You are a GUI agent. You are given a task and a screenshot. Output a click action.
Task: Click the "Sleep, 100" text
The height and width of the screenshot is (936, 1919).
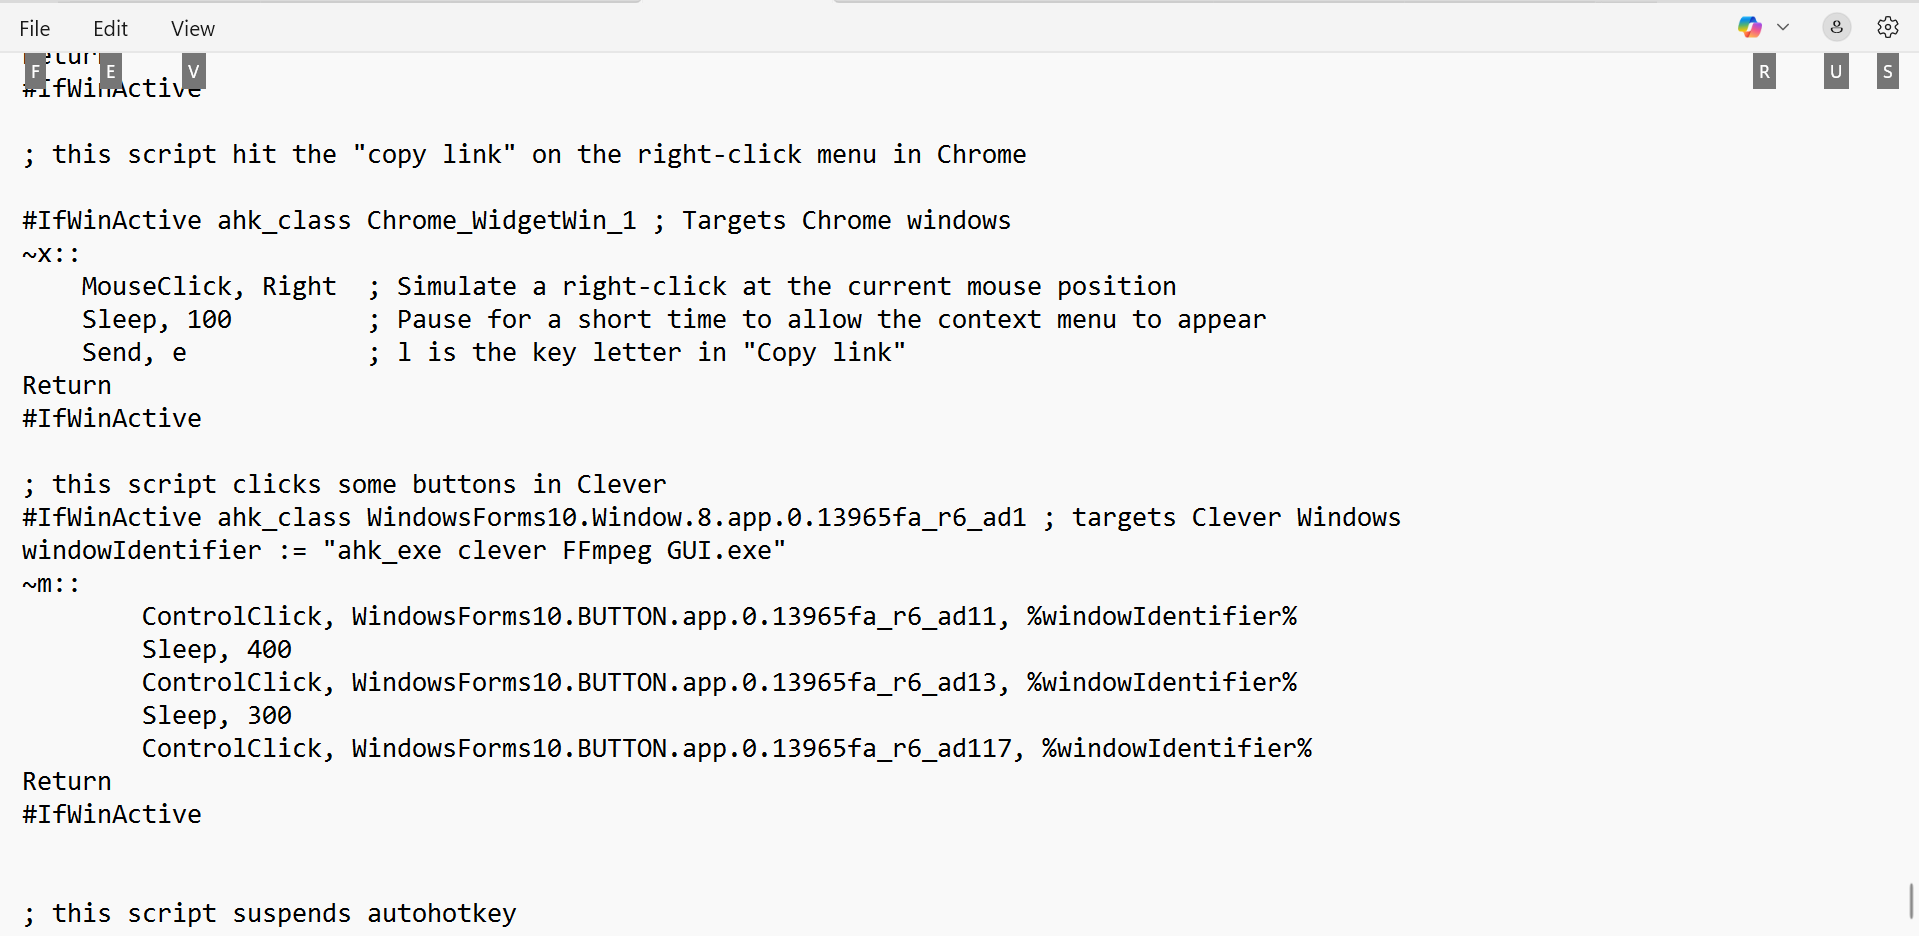point(157,320)
